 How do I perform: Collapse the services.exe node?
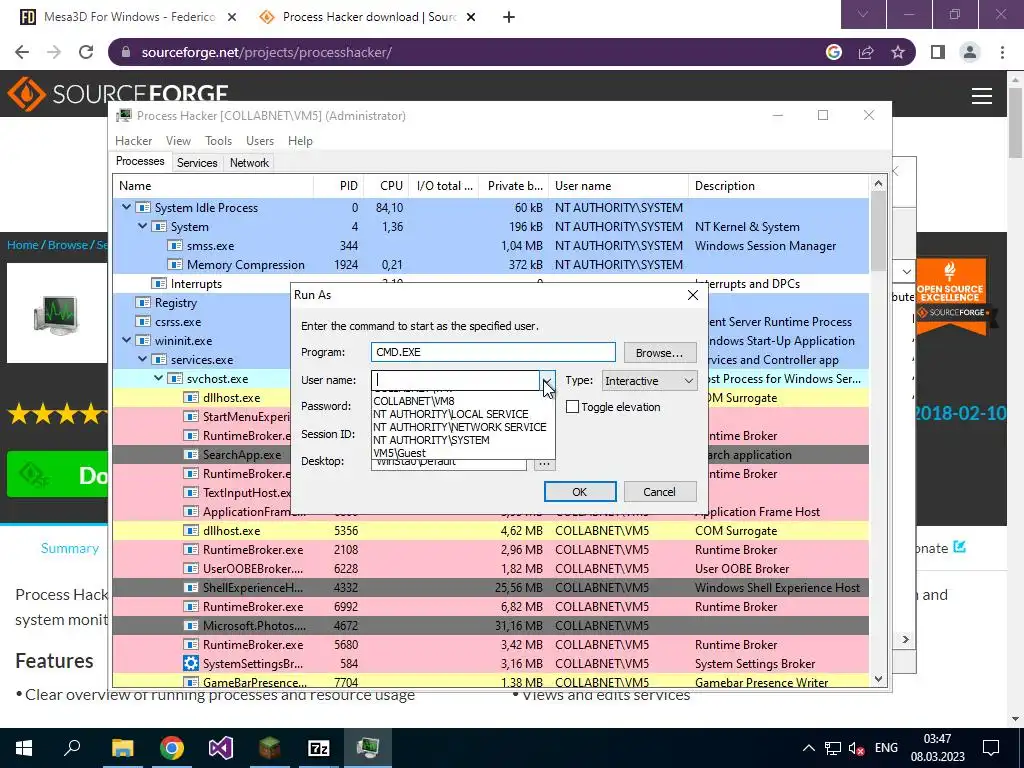coord(142,359)
